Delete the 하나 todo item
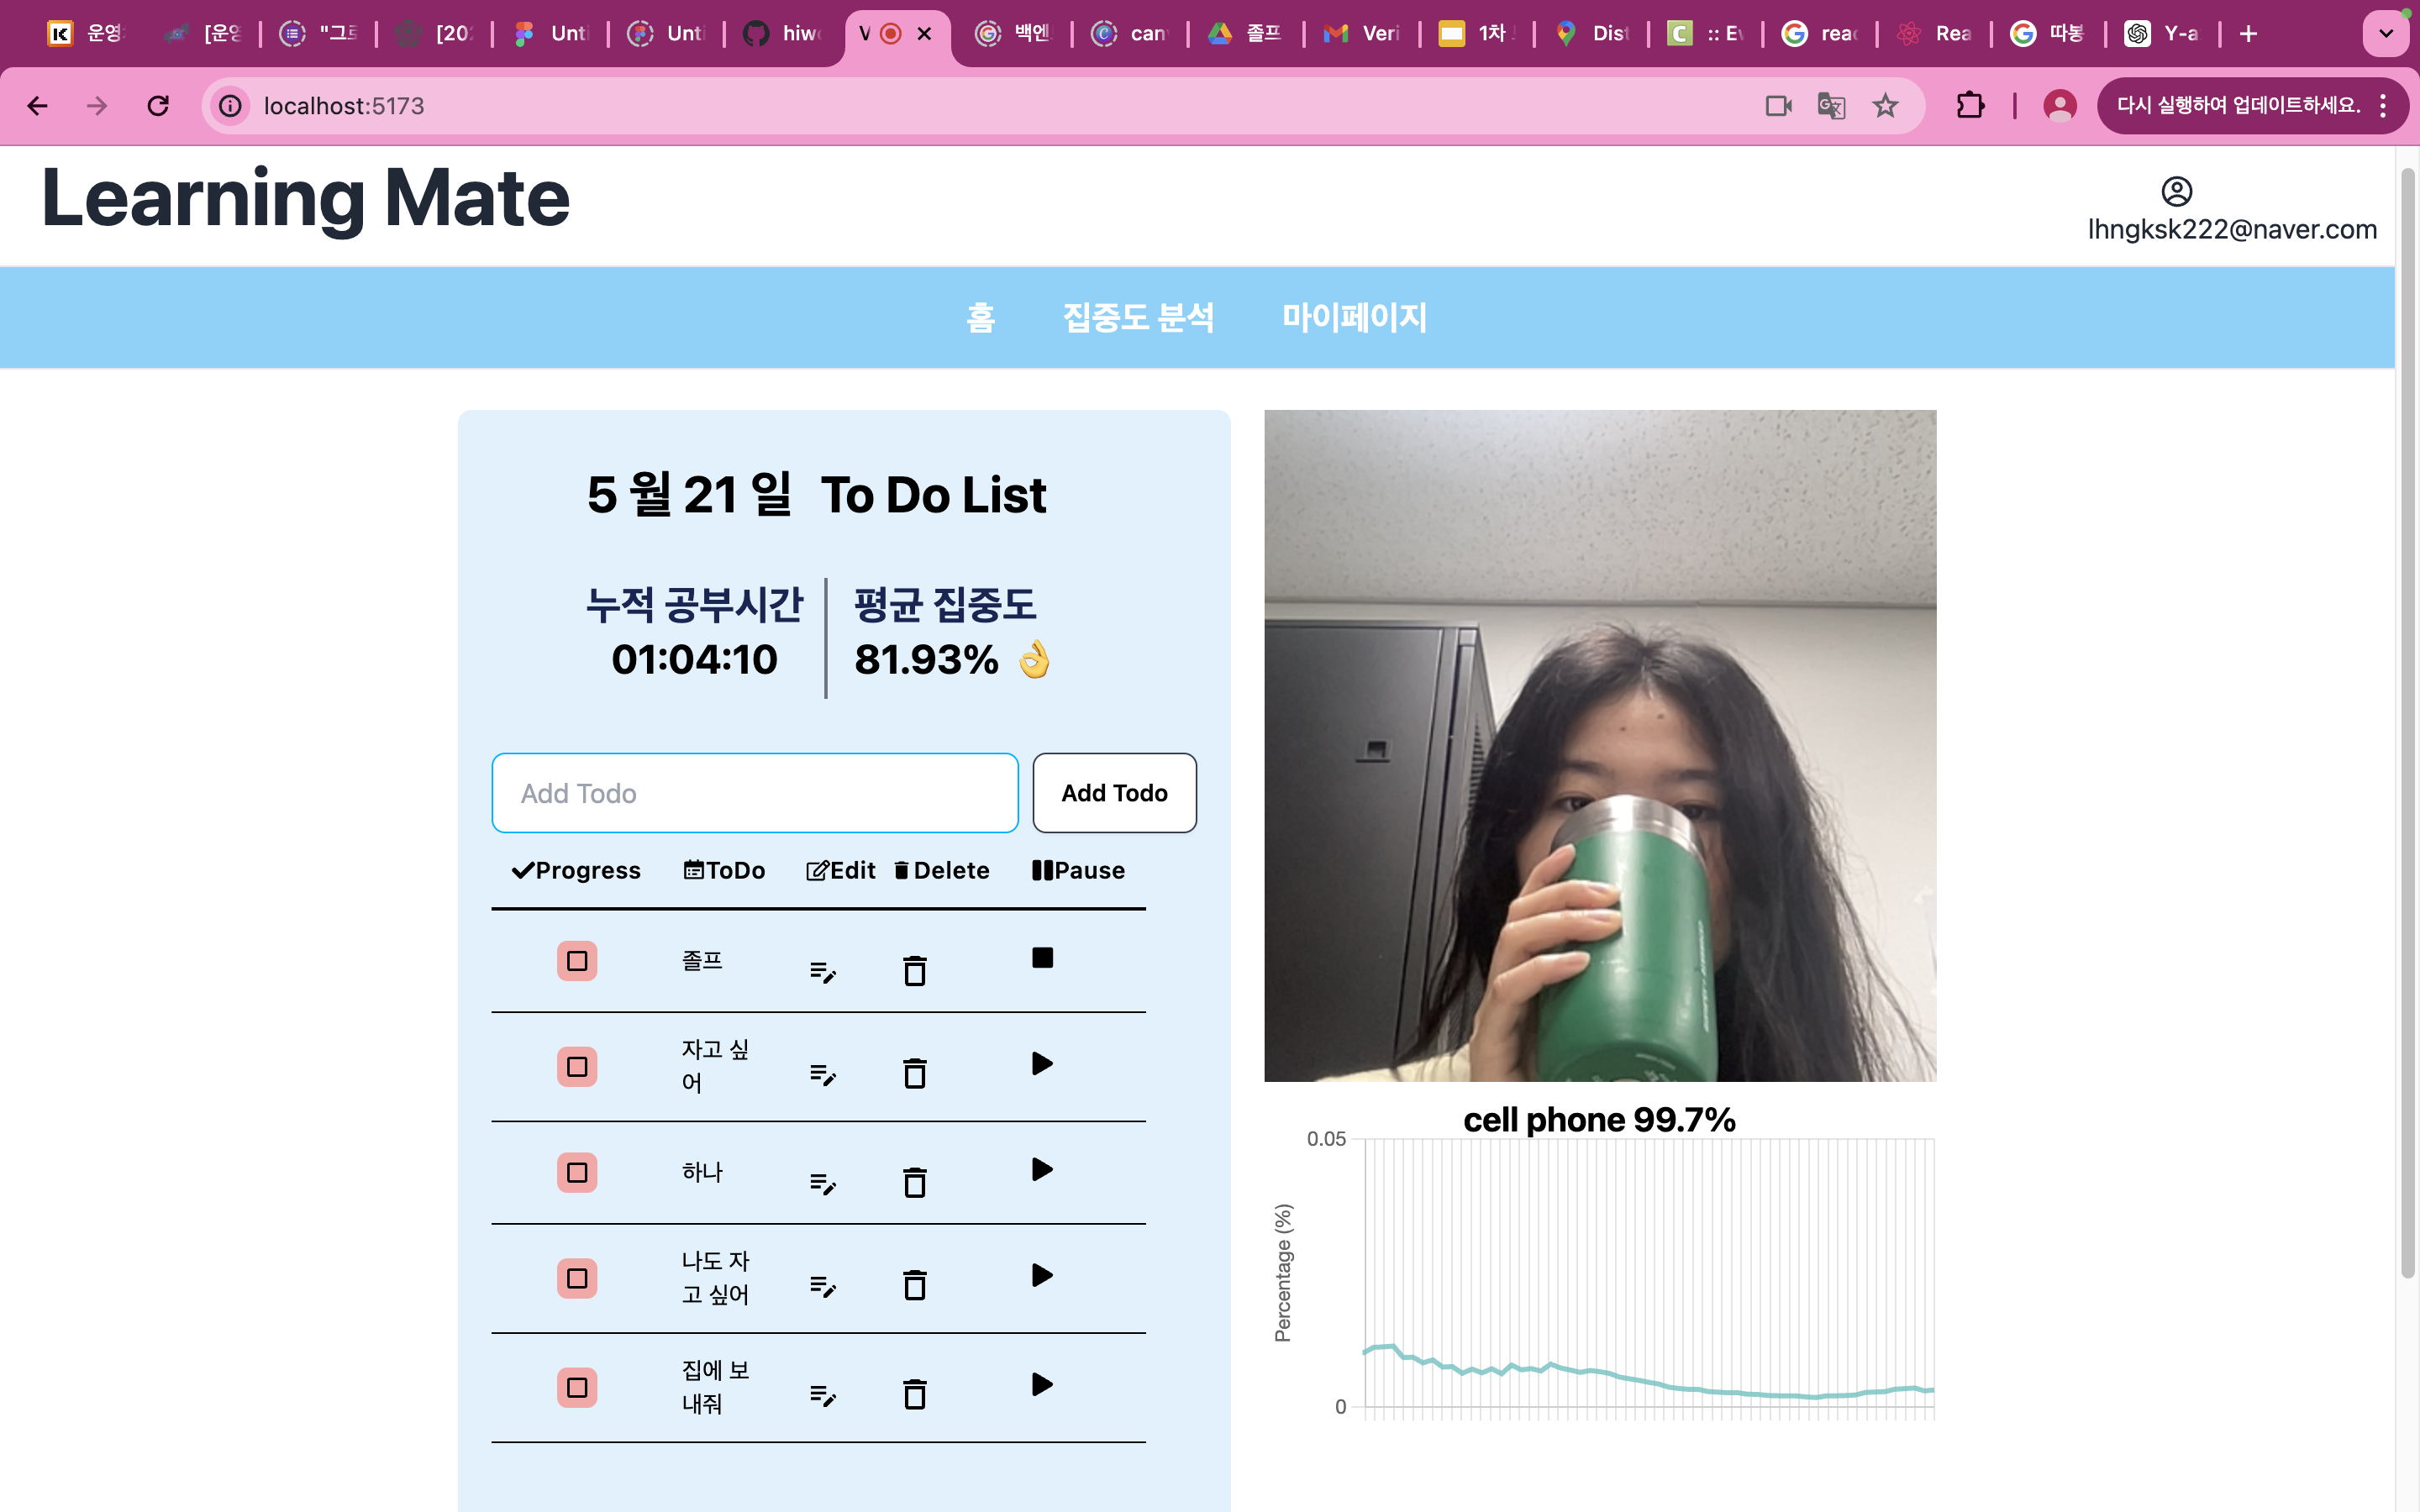2420x1512 pixels. coord(914,1183)
